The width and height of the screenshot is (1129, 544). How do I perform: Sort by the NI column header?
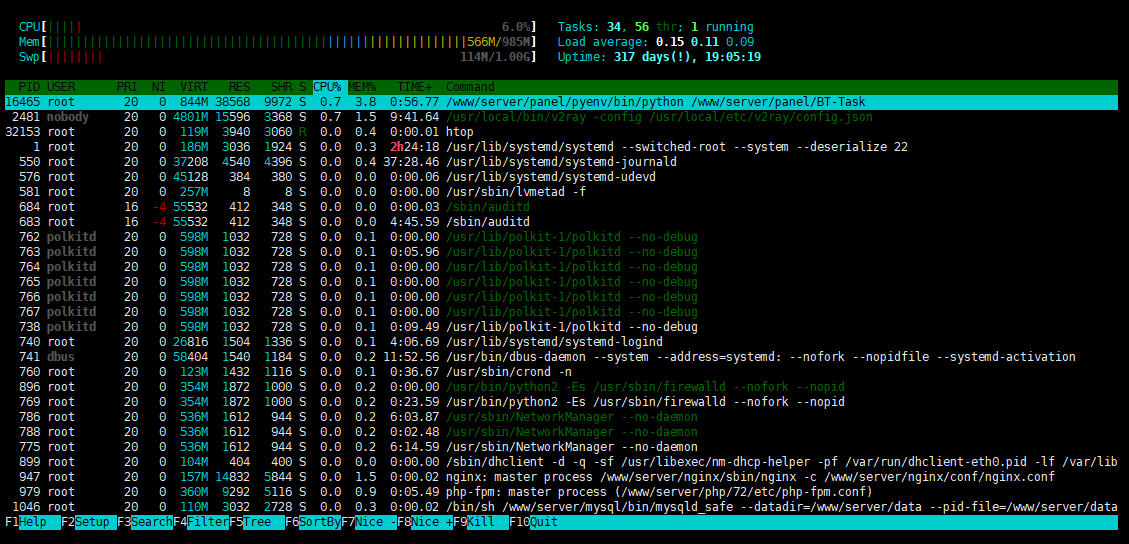(x=158, y=87)
